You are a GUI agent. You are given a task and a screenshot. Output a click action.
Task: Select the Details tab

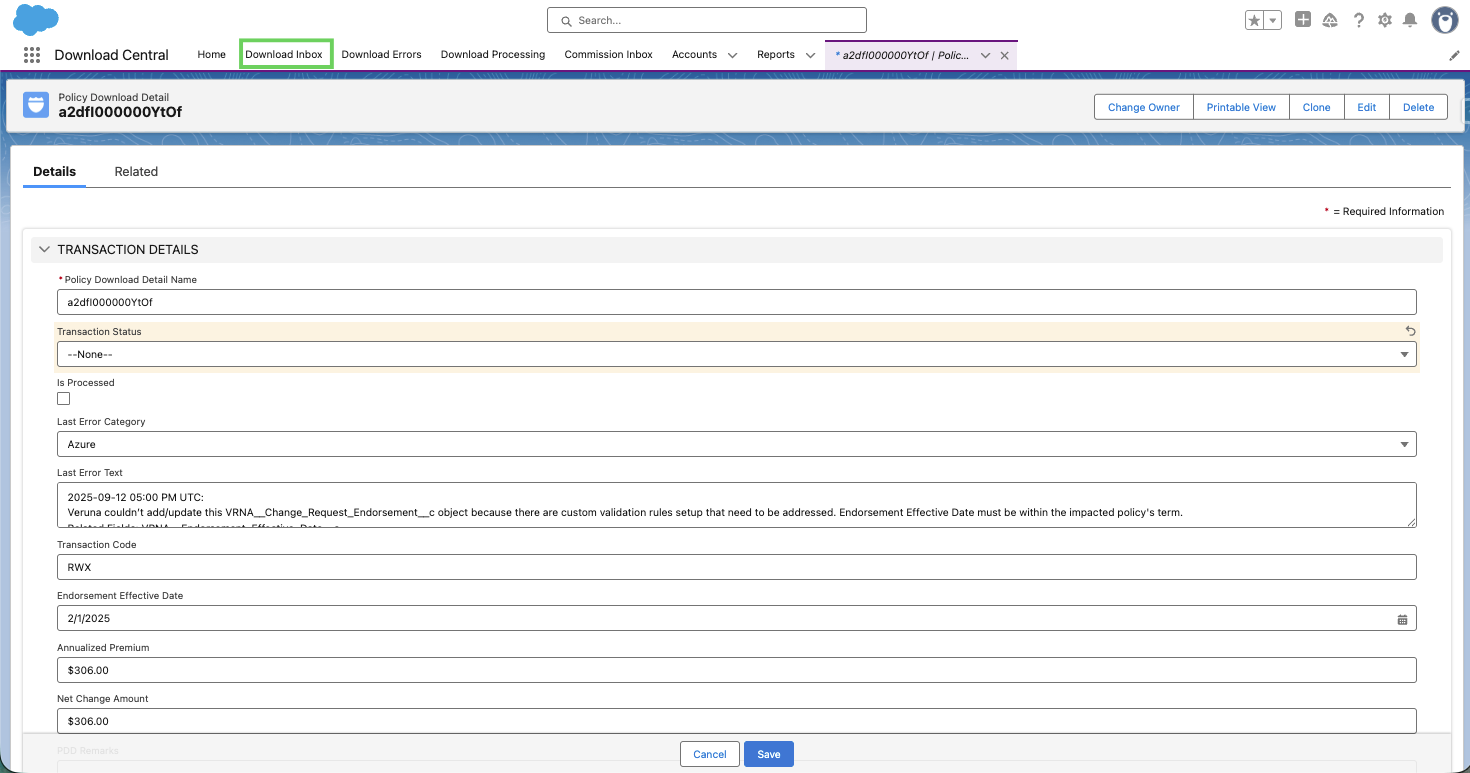(x=54, y=172)
